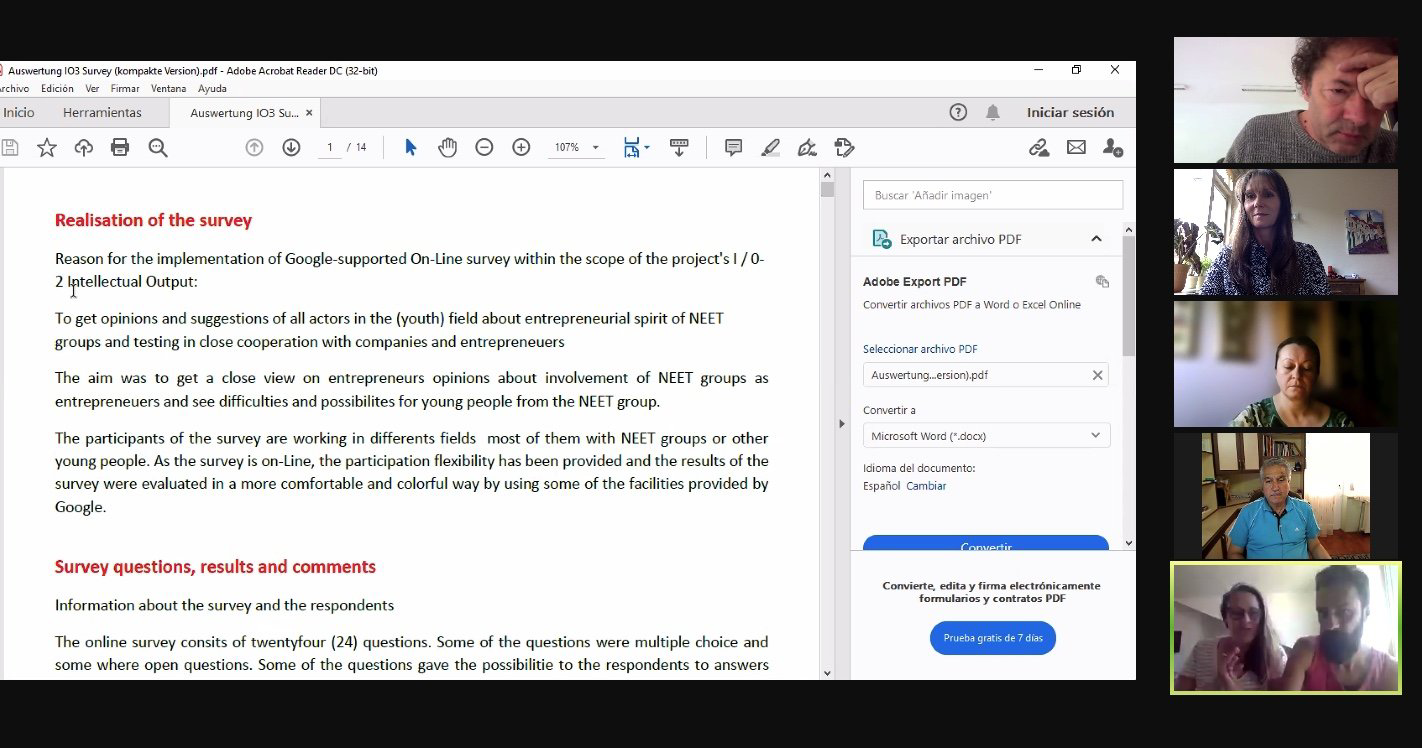Image resolution: width=1422 pixels, height=748 pixels.
Task: Click the cloud upload icon in the toolbar
Action: click(x=84, y=148)
